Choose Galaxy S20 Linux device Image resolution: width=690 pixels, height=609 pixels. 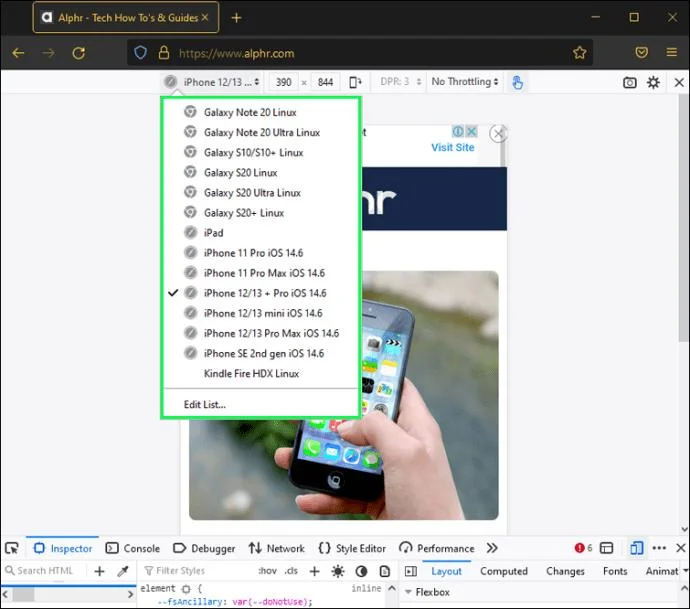pos(260,172)
